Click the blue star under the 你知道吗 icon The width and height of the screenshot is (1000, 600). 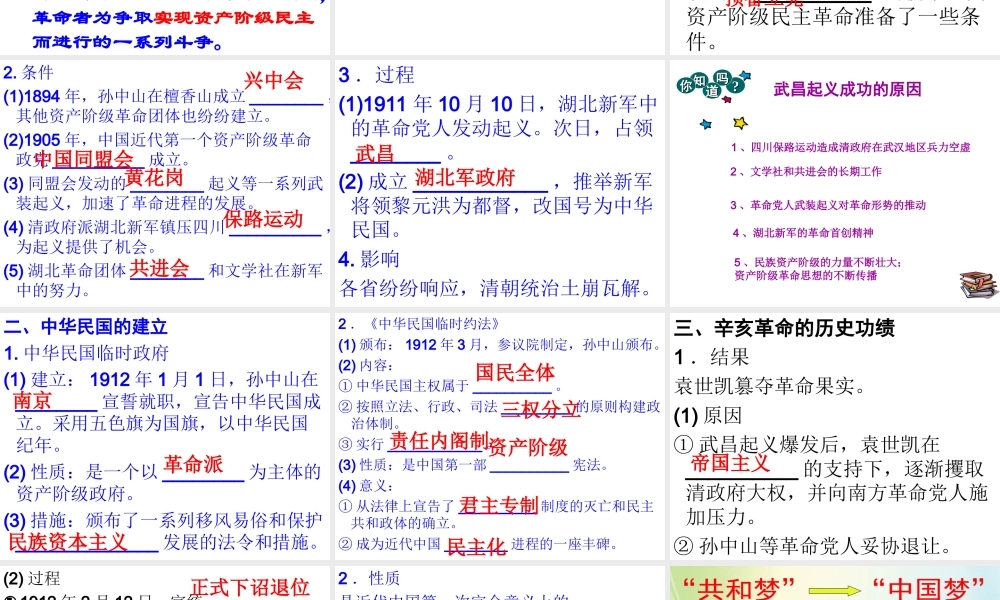click(x=705, y=124)
